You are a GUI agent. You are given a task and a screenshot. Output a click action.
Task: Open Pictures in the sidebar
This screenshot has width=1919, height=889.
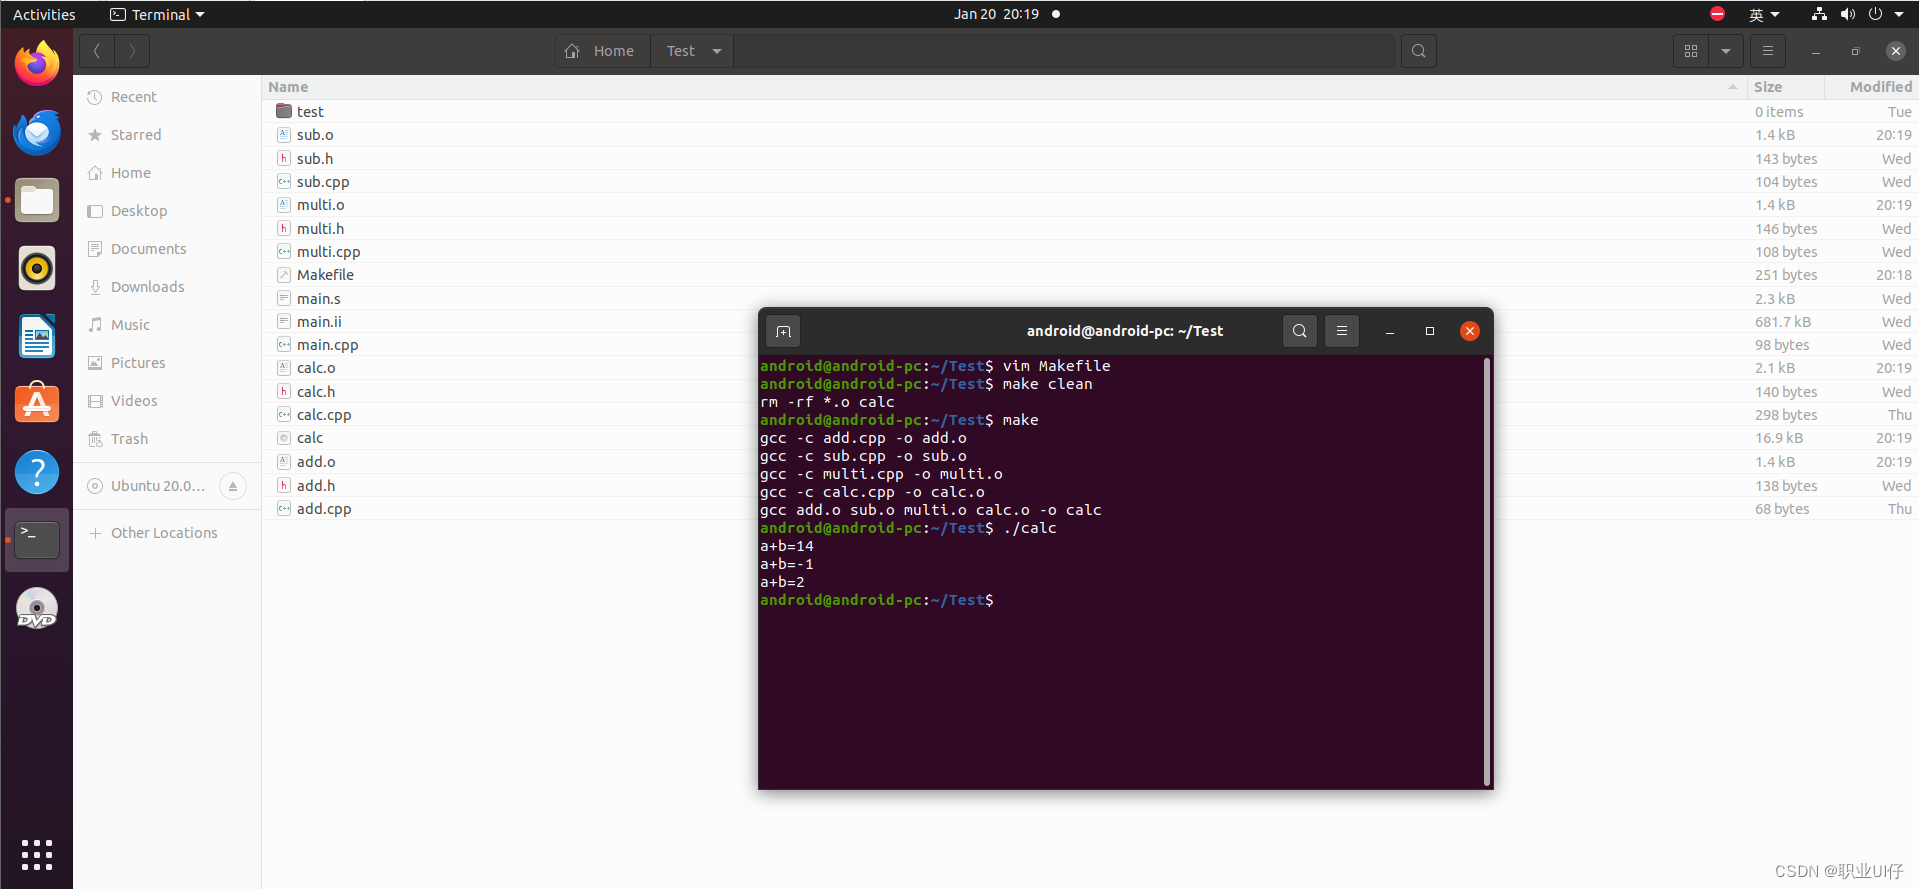click(x=167, y=363)
